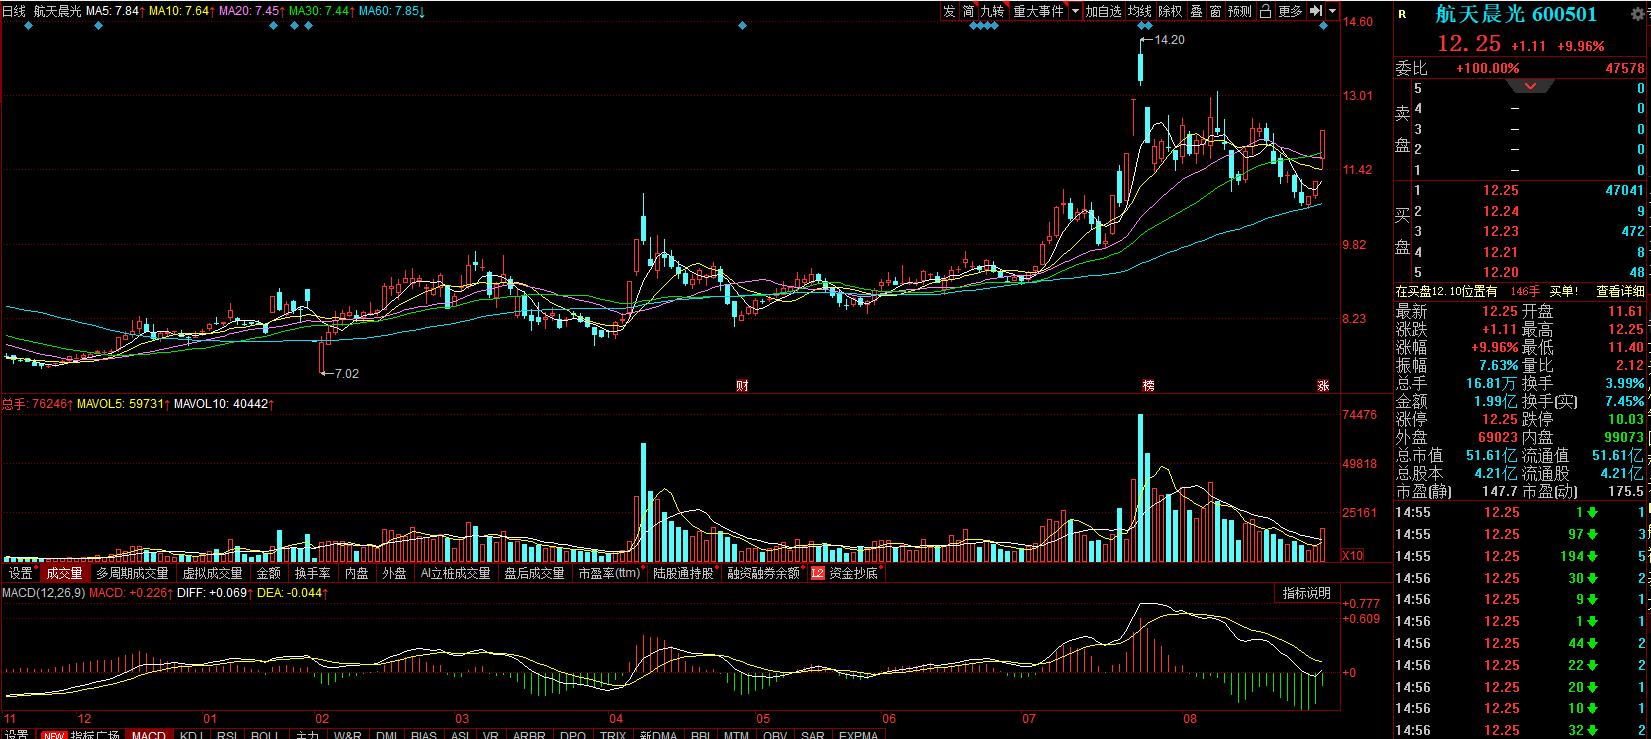The image size is (1651, 739).
Task: Click the 涨 marker at chart's right edge
Action: (1323, 386)
